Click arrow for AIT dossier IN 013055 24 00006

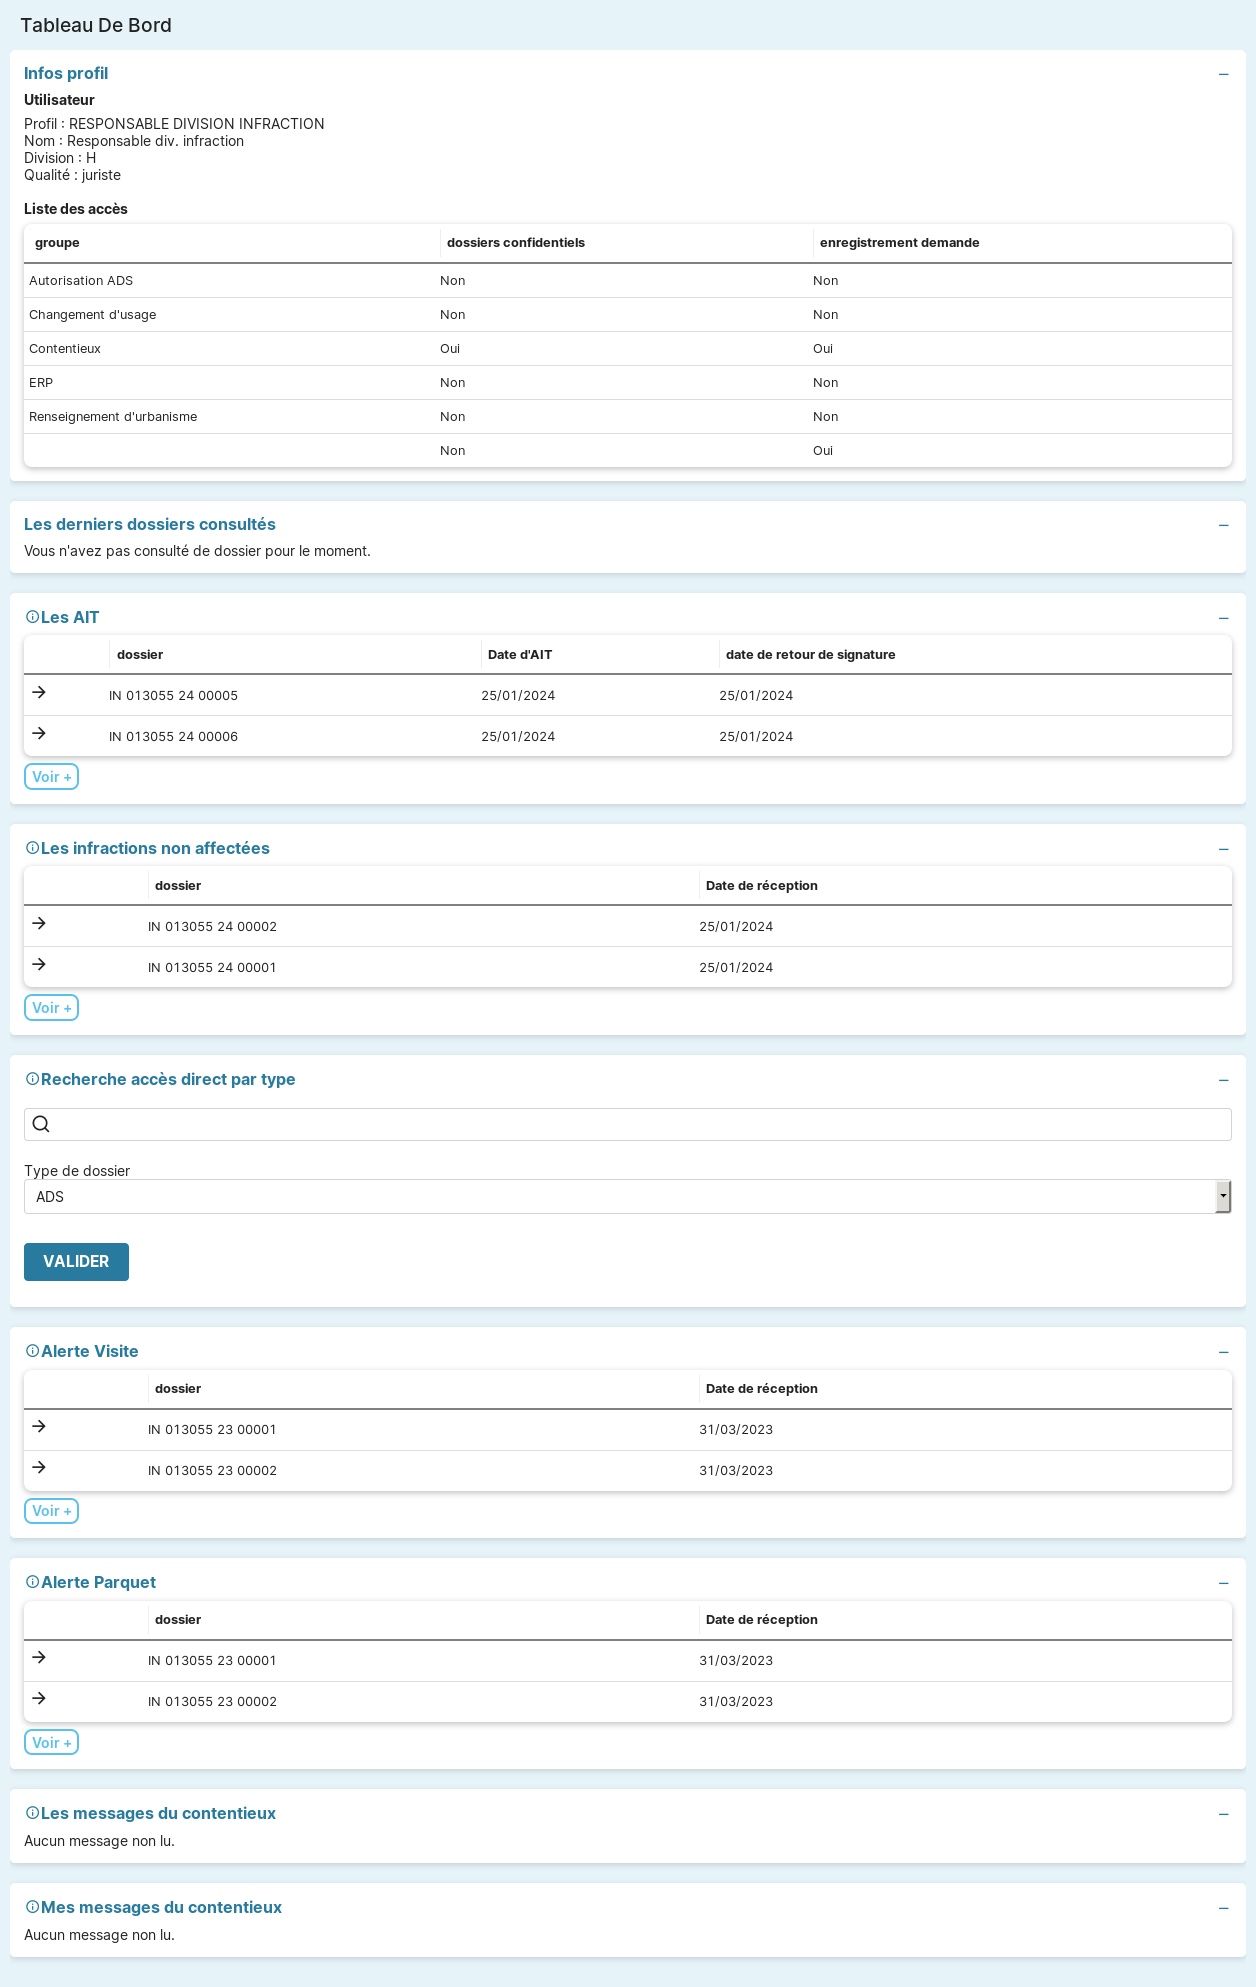39,733
